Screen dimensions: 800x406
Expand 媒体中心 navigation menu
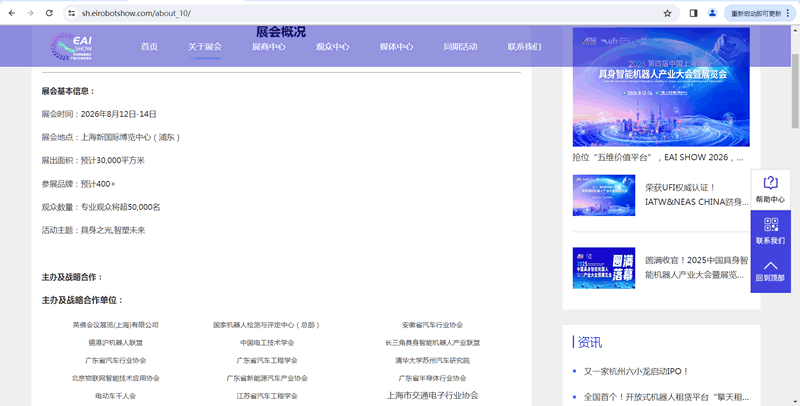click(396, 47)
